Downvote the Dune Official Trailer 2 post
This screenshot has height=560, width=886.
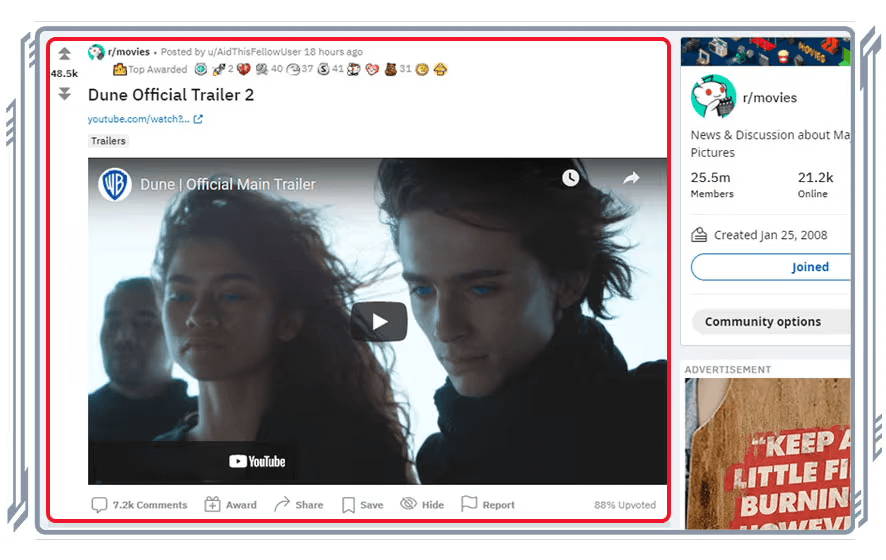(64, 93)
